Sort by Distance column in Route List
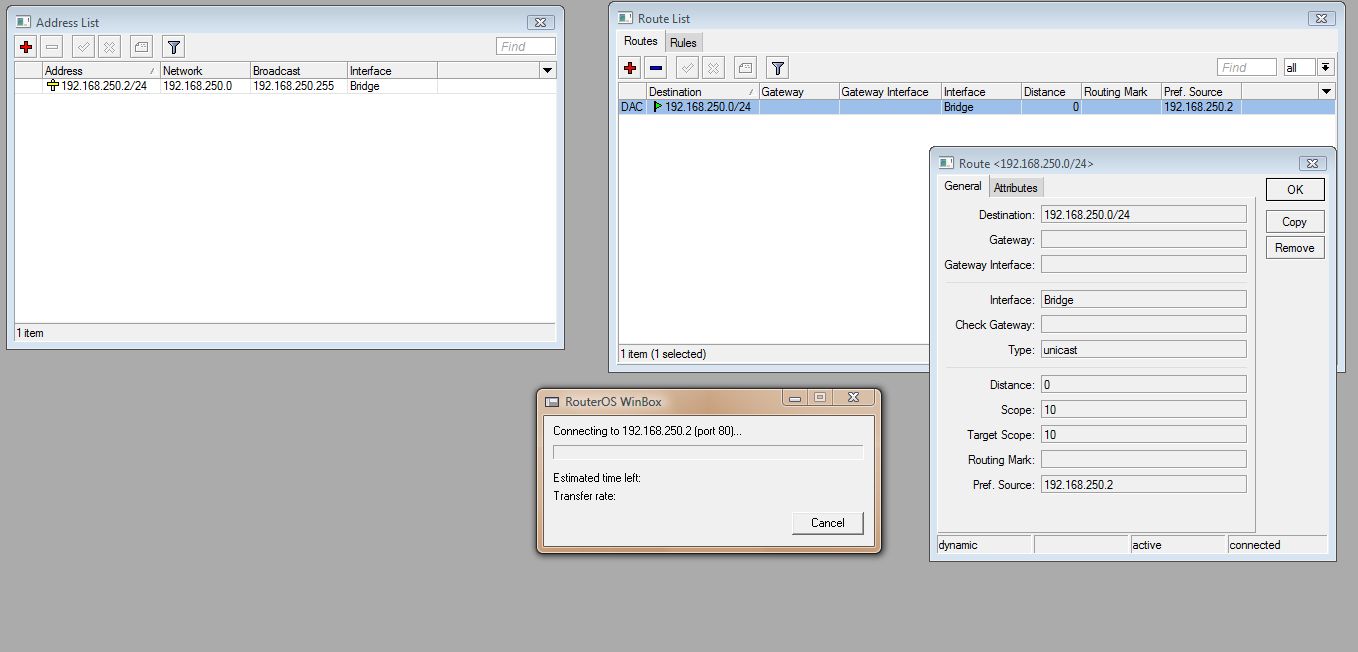Image resolution: width=1358 pixels, height=652 pixels. click(x=1051, y=92)
